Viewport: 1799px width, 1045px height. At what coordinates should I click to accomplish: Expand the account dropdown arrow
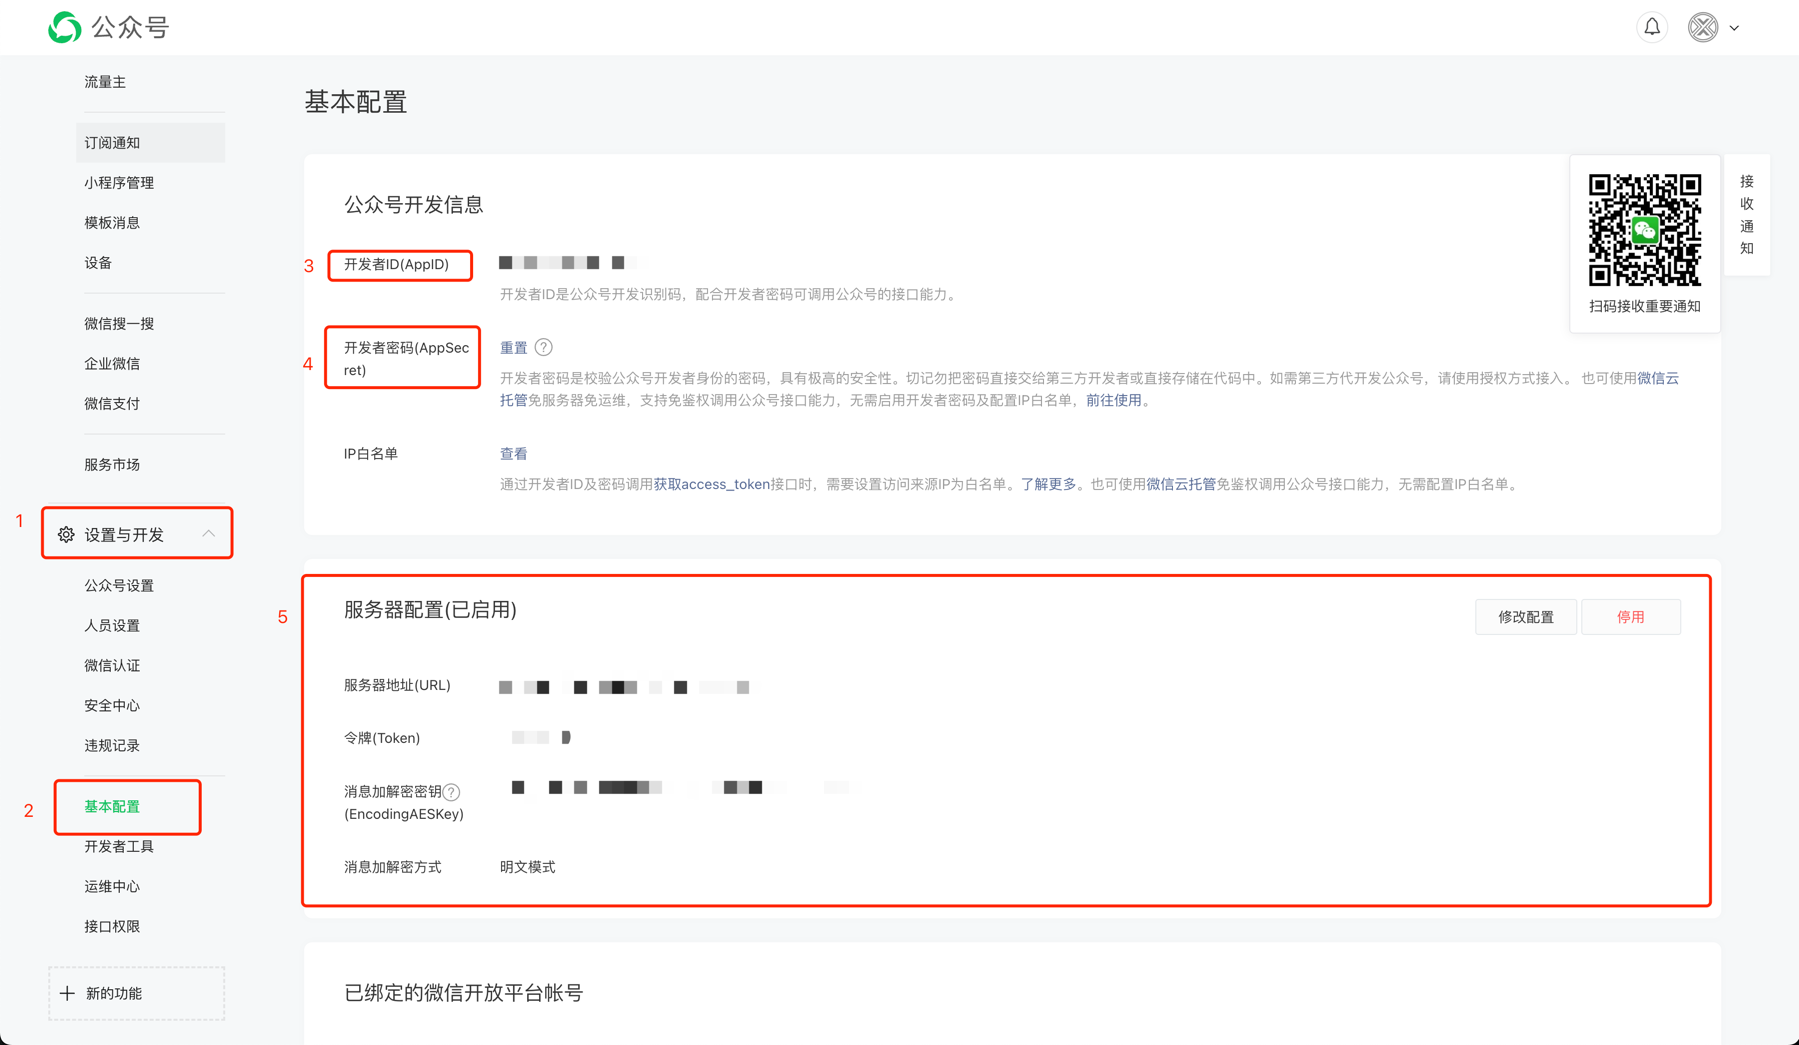[1735, 28]
